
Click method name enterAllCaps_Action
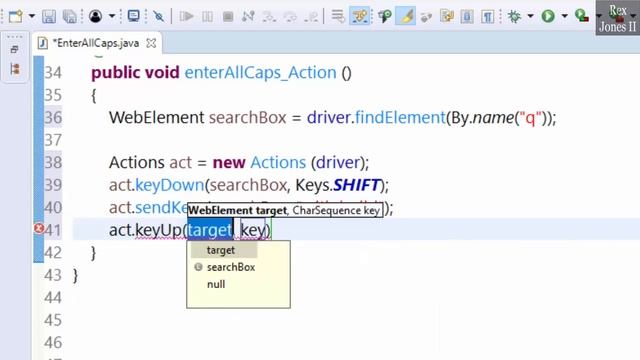[260, 73]
